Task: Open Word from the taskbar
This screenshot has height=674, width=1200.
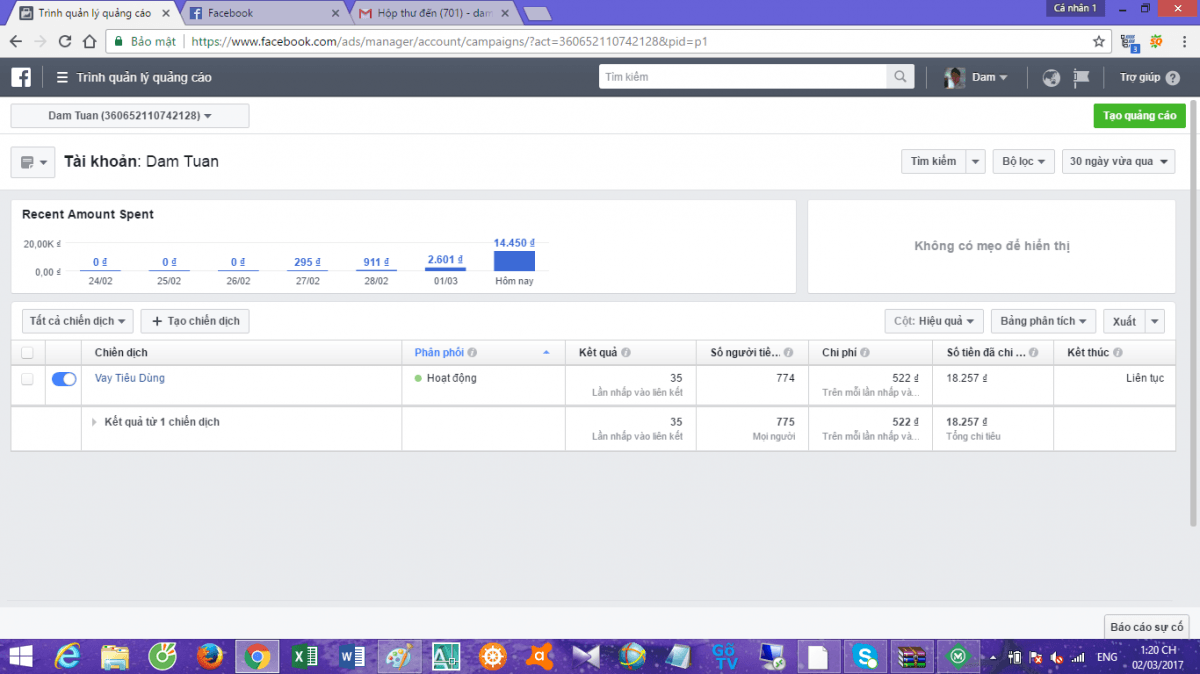Action: (x=351, y=656)
